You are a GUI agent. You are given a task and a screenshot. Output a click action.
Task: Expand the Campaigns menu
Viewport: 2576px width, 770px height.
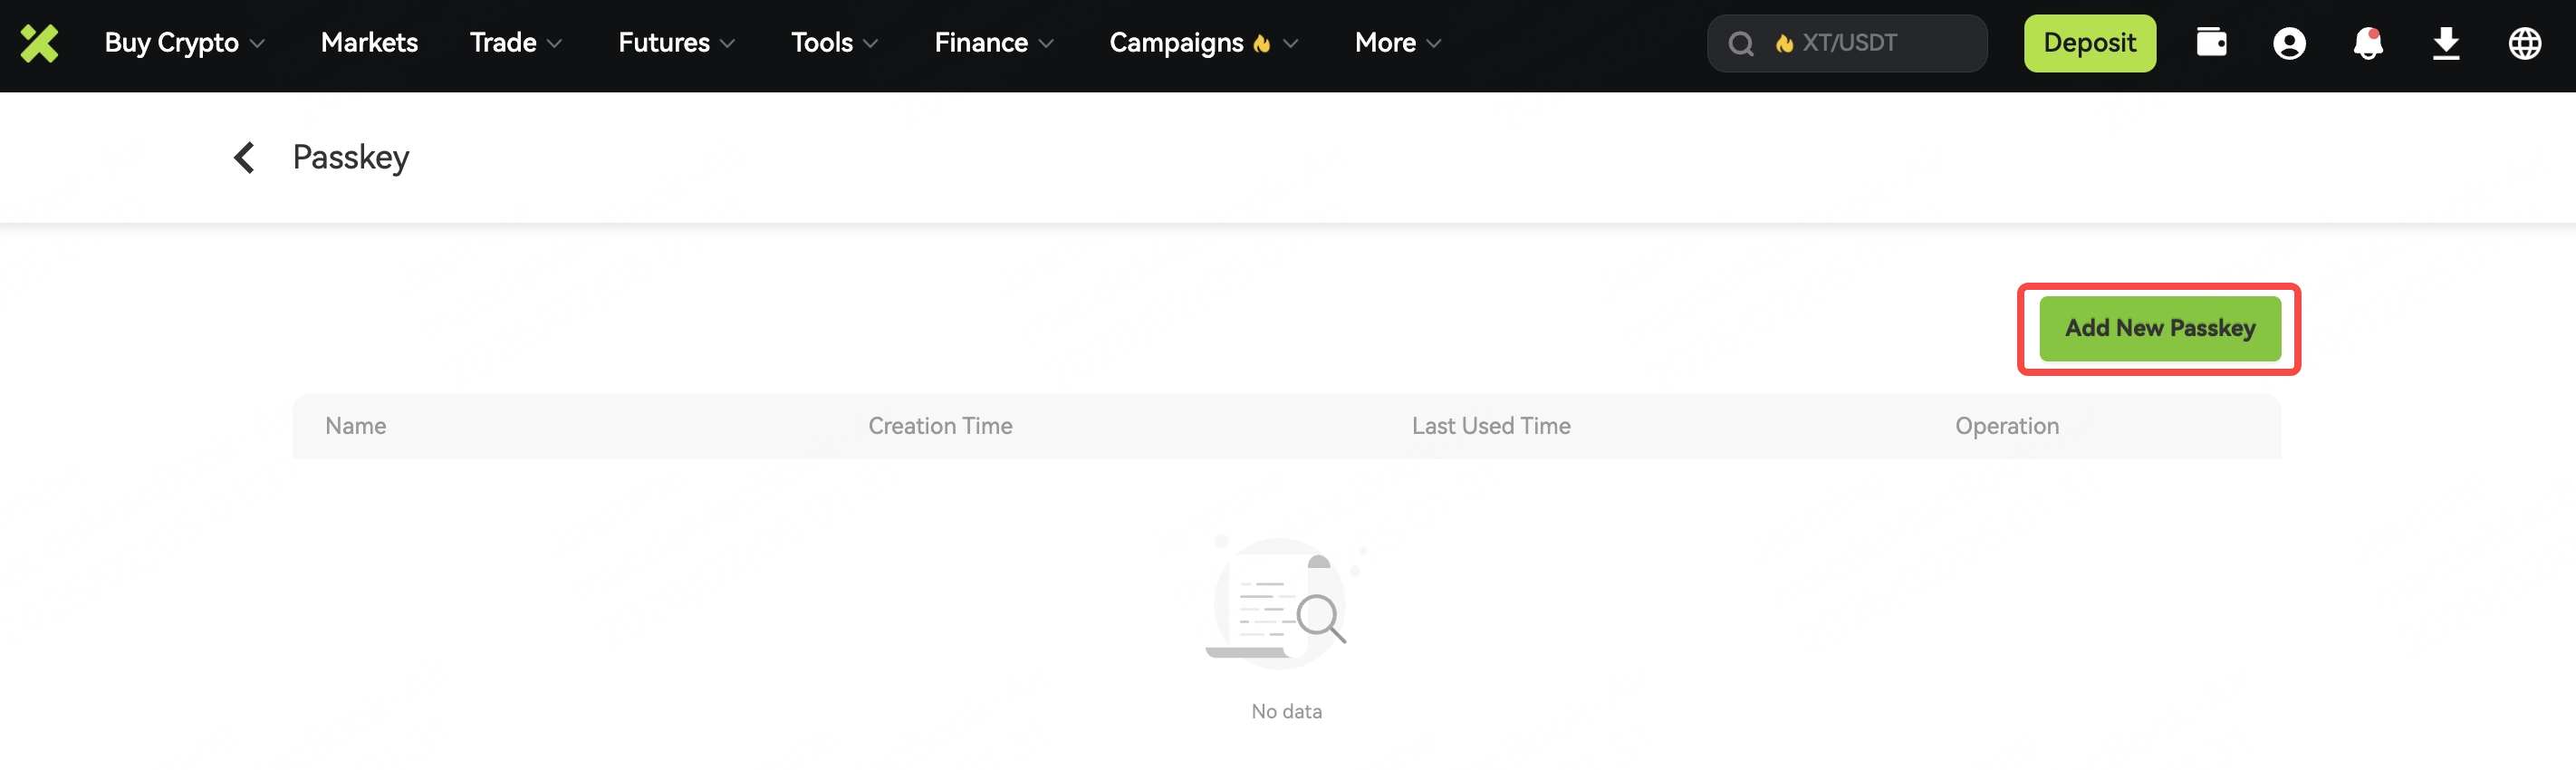[1203, 43]
